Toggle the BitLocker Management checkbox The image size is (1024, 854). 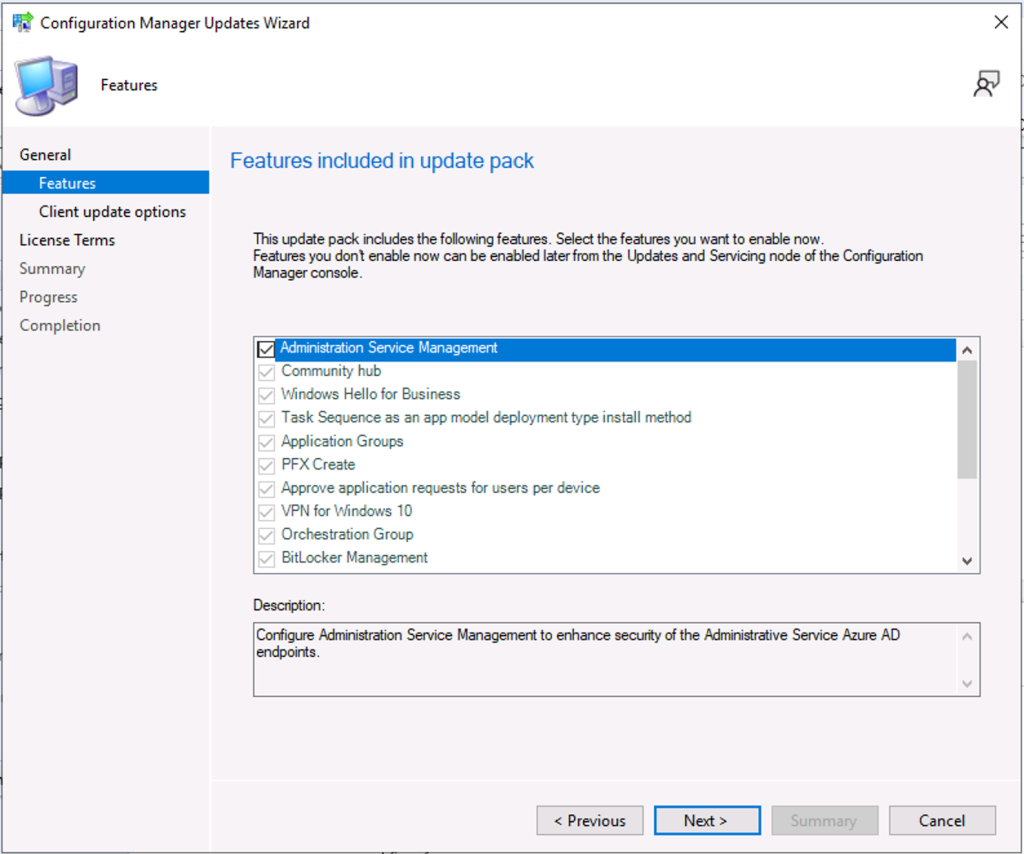coord(266,559)
